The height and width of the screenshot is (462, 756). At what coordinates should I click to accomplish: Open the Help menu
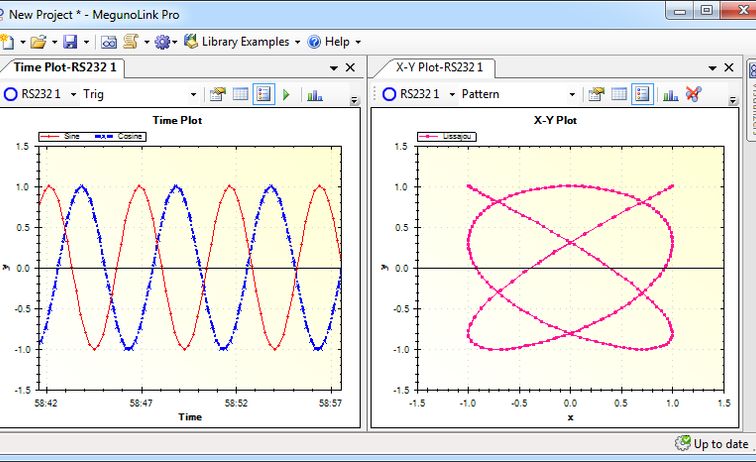tap(337, 42)
